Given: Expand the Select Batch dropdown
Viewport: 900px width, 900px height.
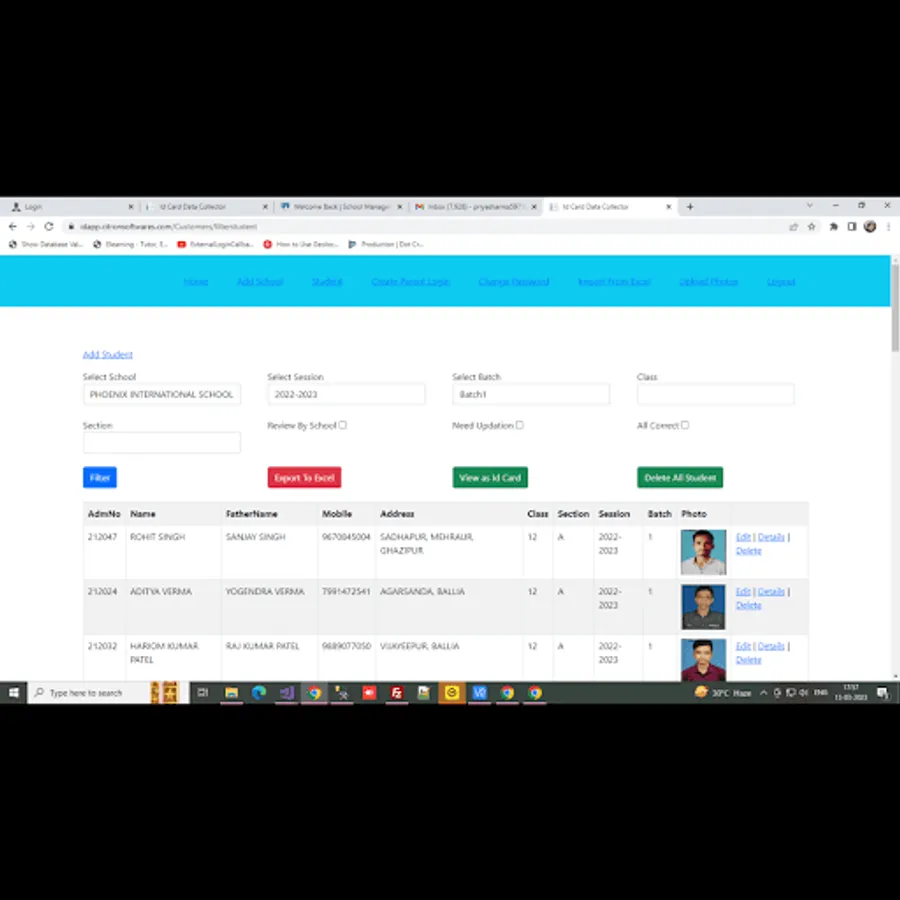Looking at the screenshot, I should point(531,394).
